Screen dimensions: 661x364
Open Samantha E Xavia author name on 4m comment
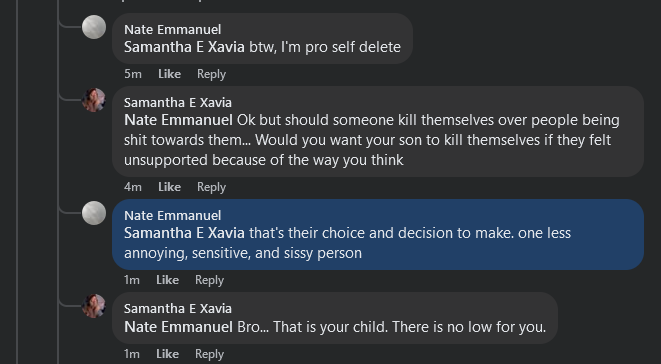pyautogui.click(x=177, y=102)
